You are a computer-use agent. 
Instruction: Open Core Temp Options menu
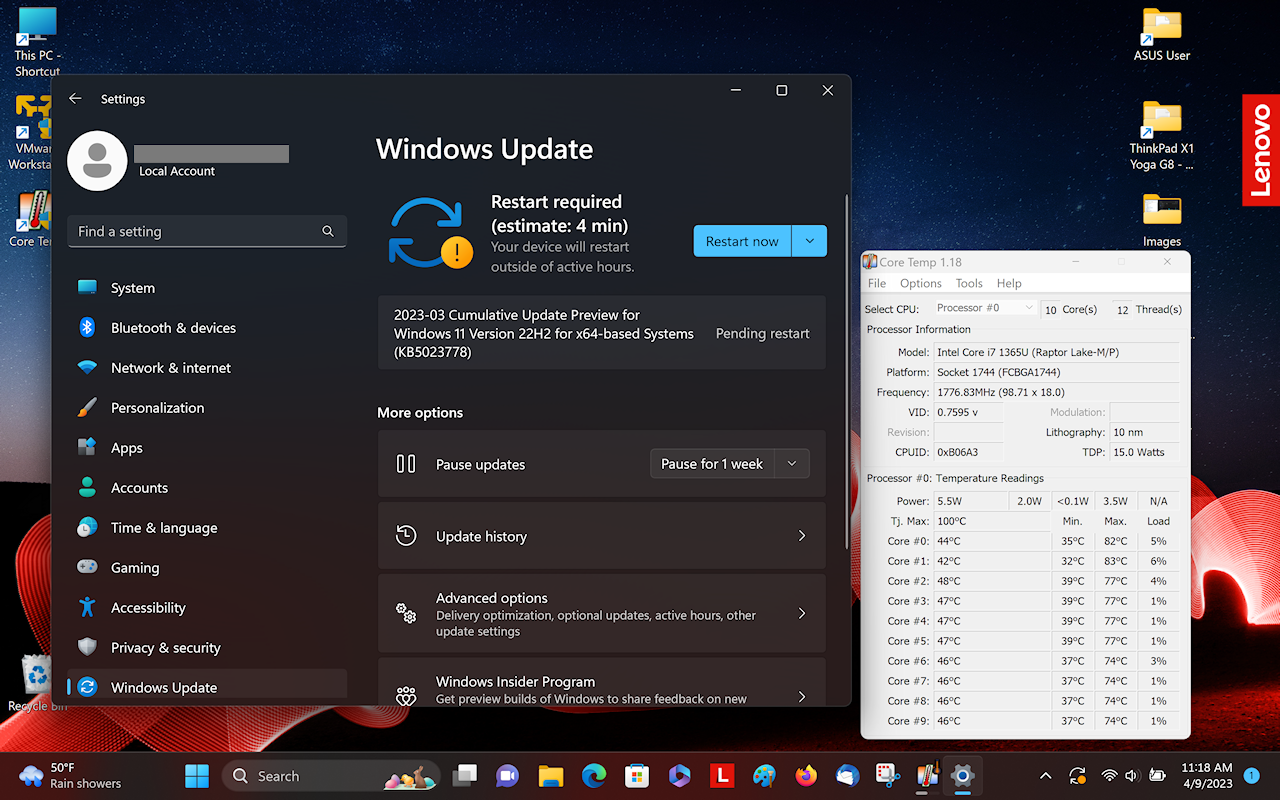[921, 283]
